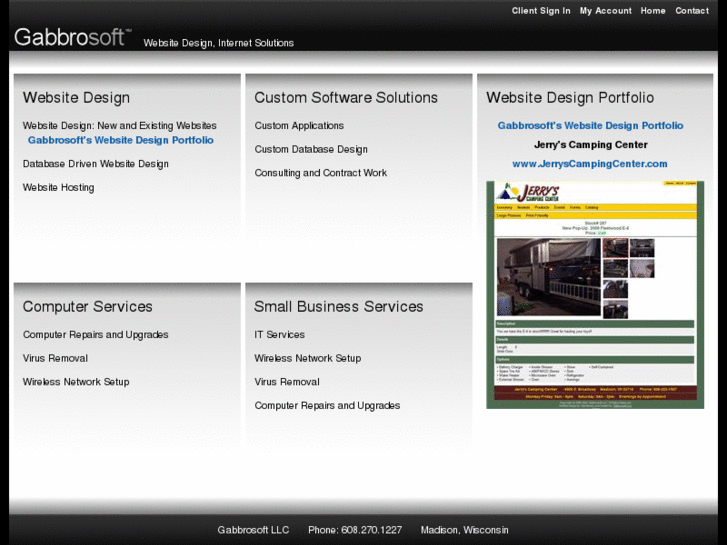Screen dimensions: 727x545
Task: Select Consulting and Contract Work
Action: click(321, 173)
